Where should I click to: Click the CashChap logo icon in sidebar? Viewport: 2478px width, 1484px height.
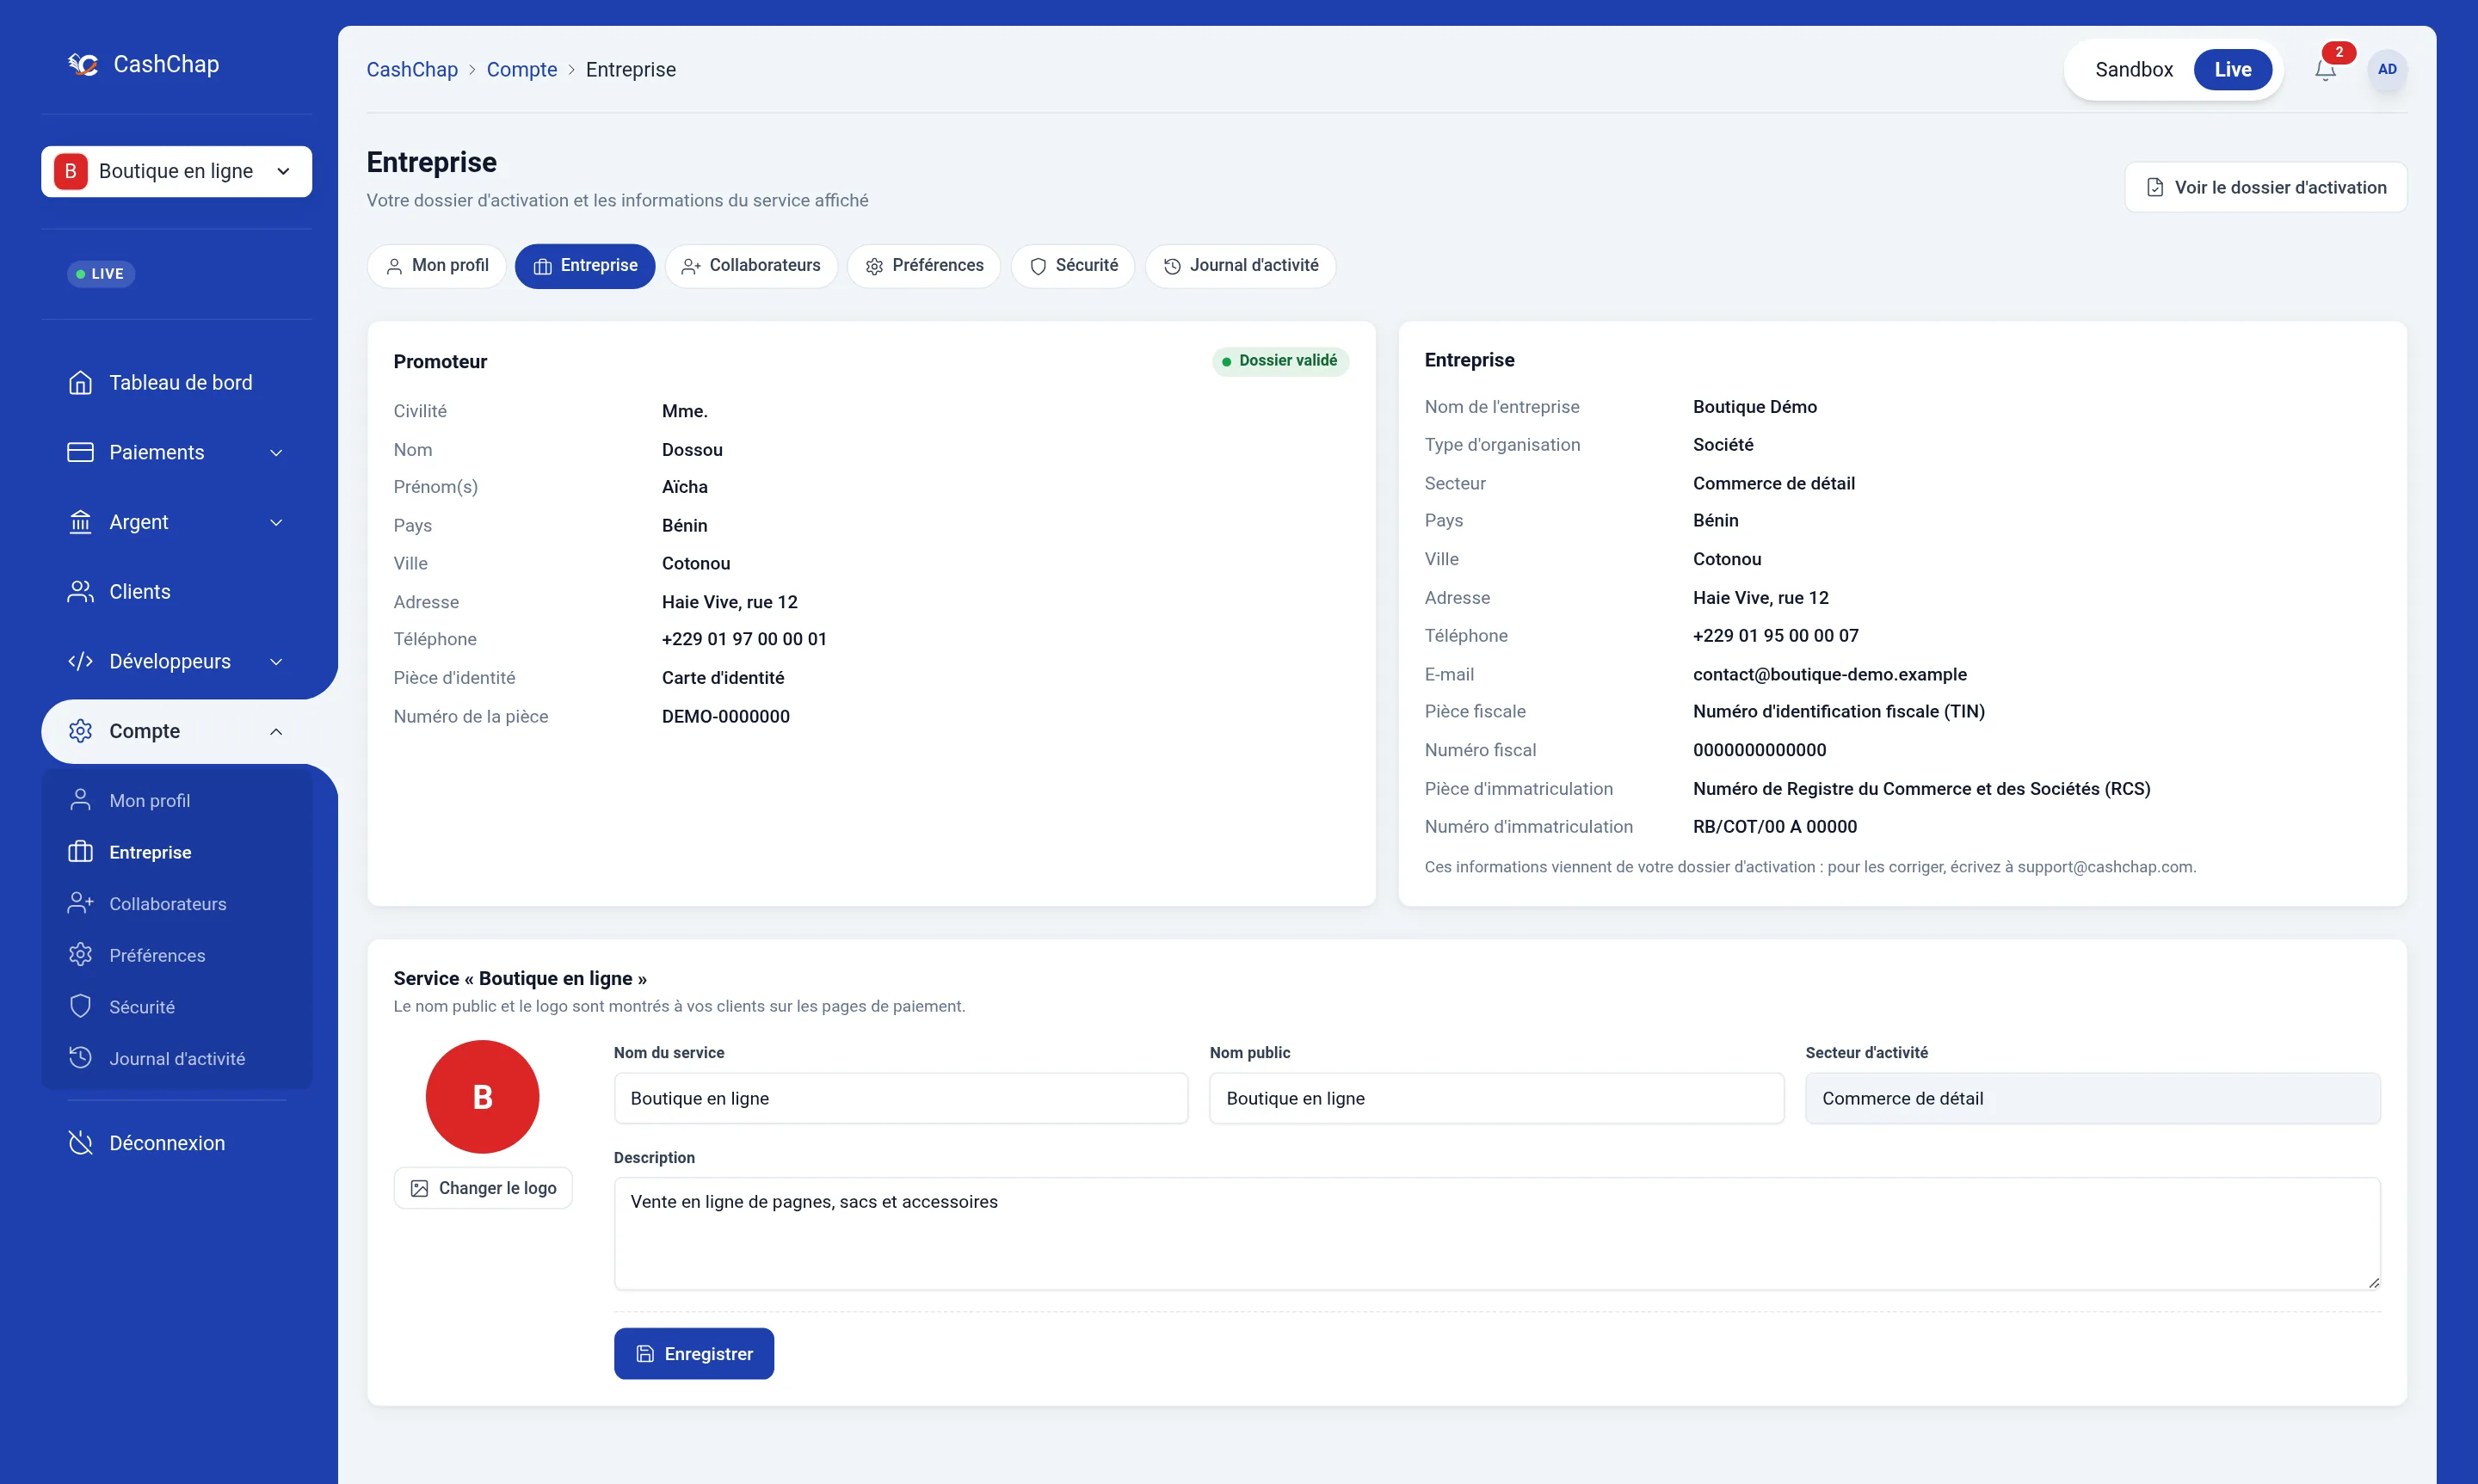click(83, 64)
